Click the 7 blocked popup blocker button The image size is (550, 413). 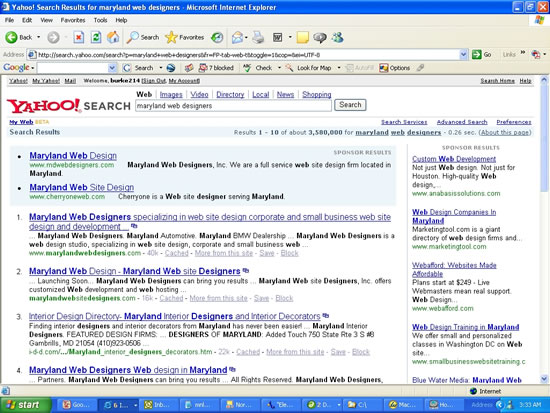(x=216, y=68)
